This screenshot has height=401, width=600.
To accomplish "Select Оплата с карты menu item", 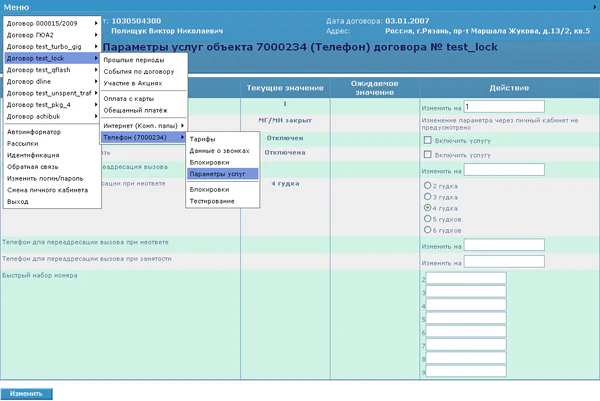I will 131,97.
